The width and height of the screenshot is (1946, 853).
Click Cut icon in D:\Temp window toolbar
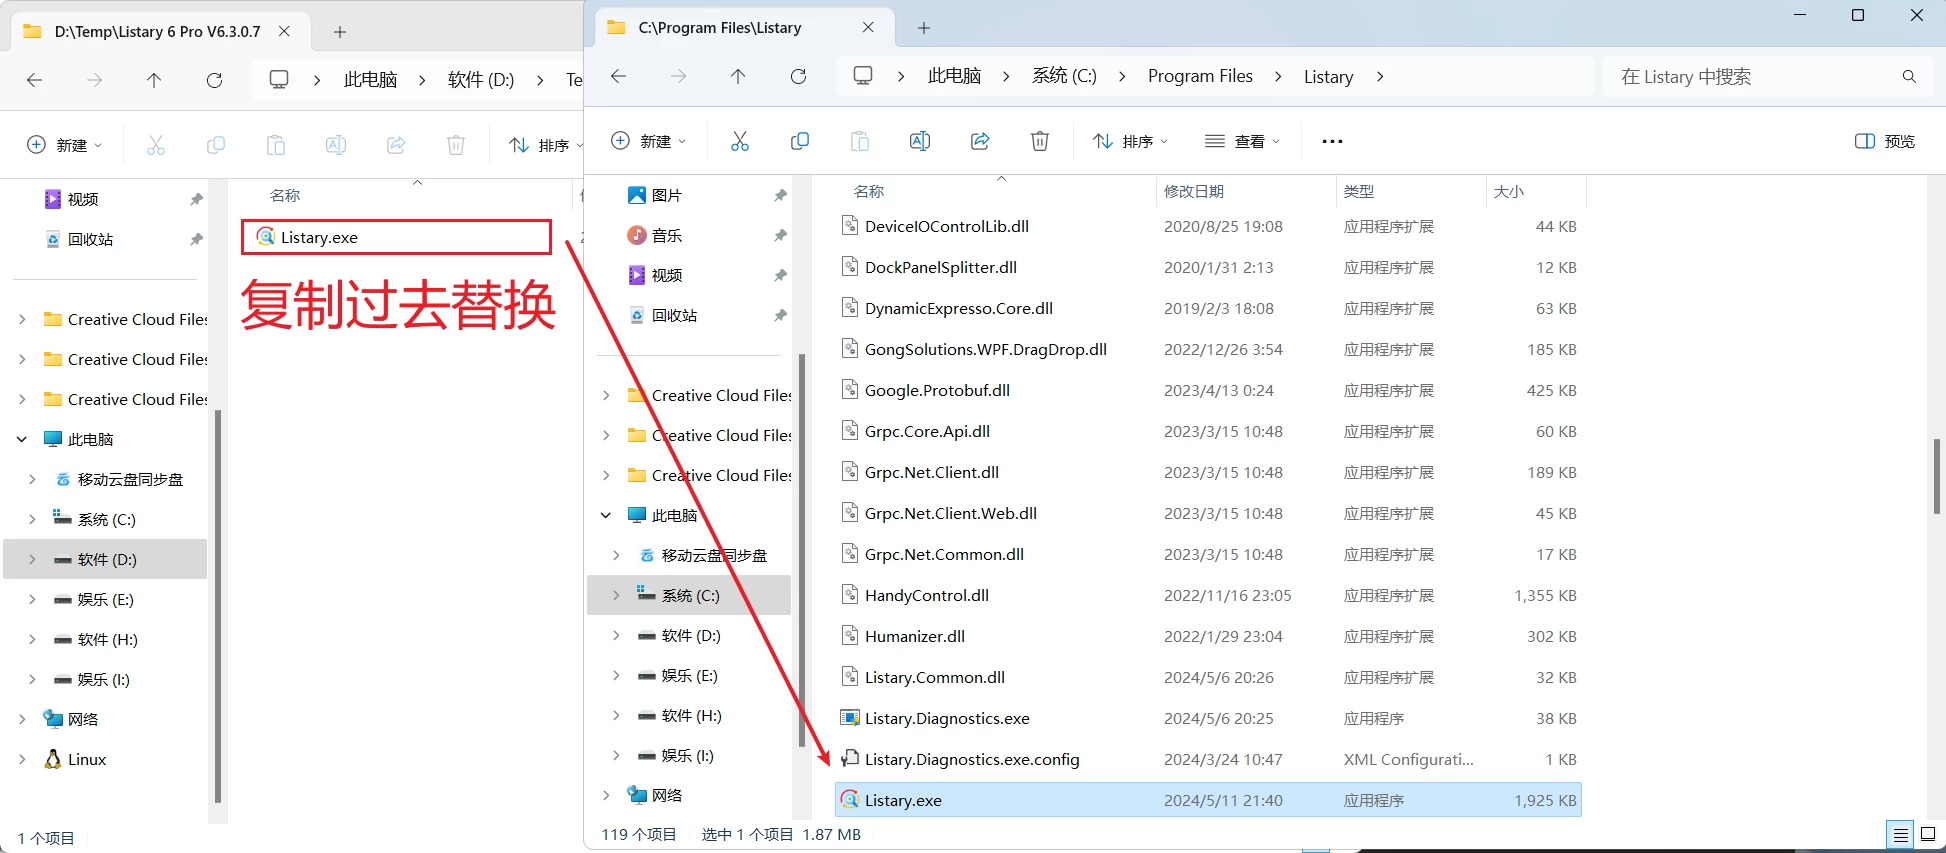point(156,145)
